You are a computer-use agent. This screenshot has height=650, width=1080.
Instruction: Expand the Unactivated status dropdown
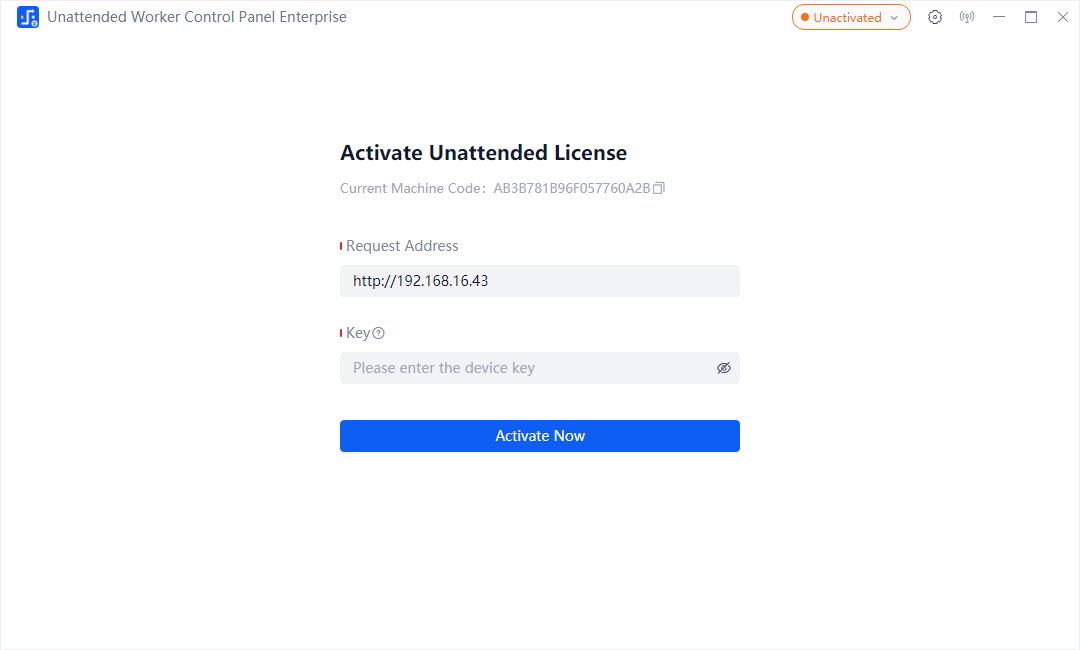click(x=851, y=17)
